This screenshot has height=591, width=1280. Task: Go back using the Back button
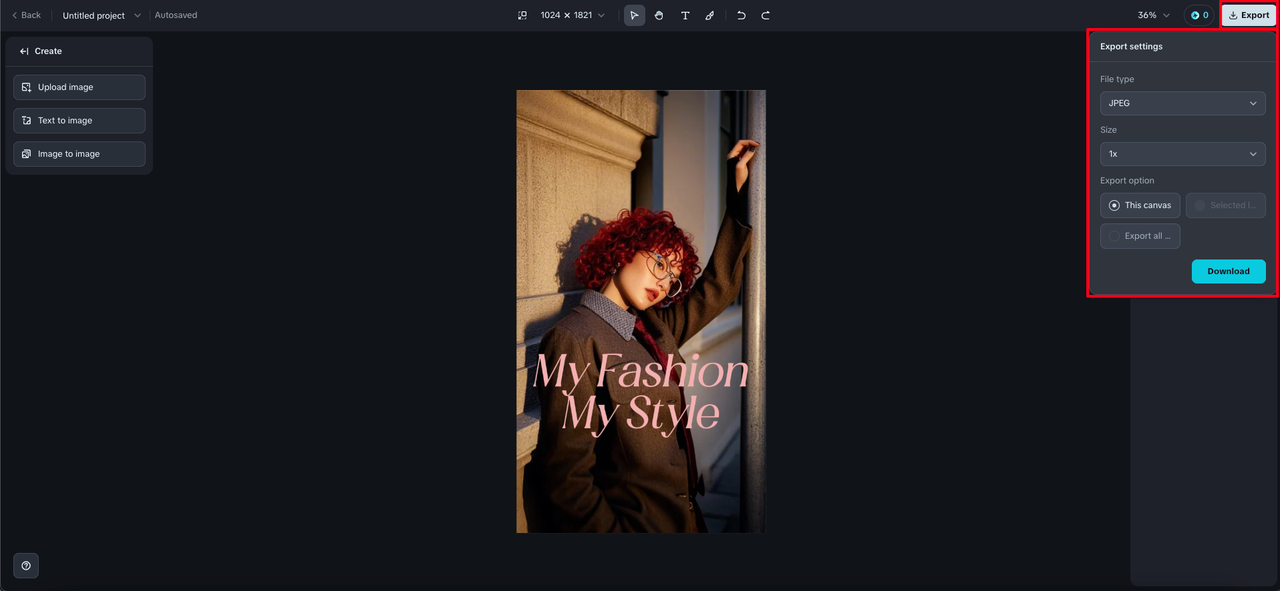click(26, 15)
